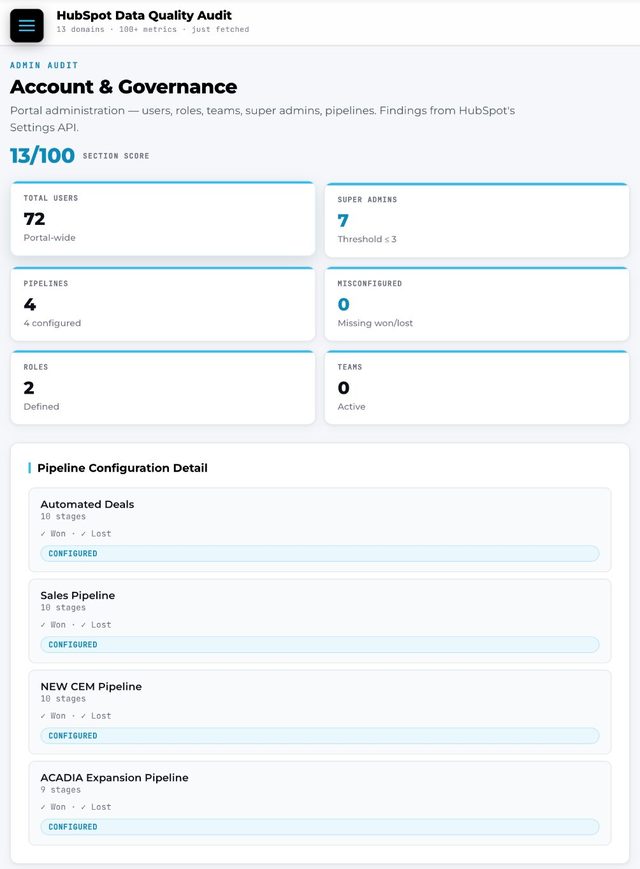Screen dimensions: 640x869
Task: Click the ADMIN AUDIT label
Action: click(x=44, y=65)
